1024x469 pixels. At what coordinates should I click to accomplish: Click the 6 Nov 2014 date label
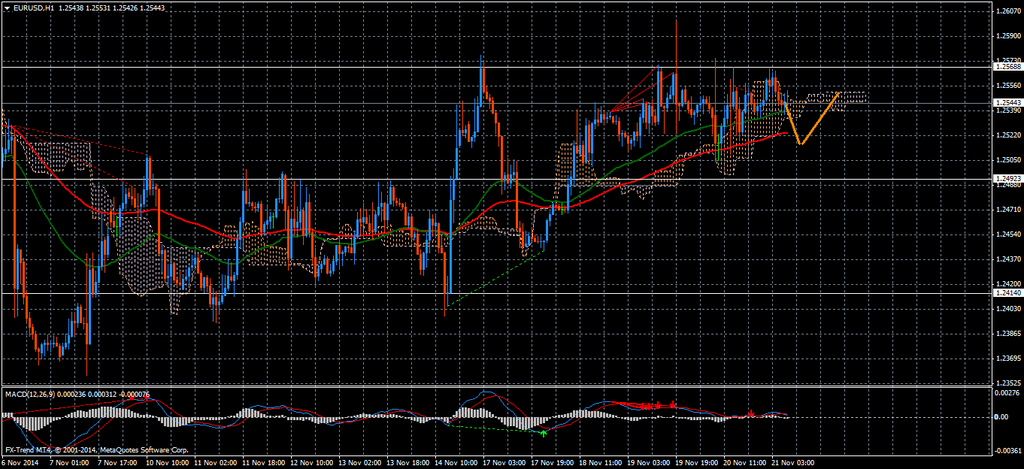tap(20, 462)
